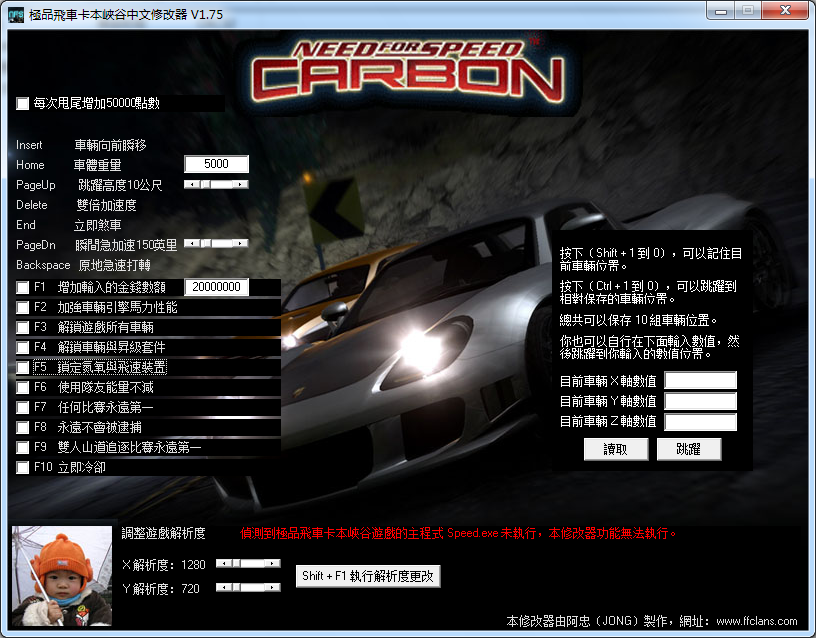
Task: Click the X 解析度 slider thumb
Action: point(237,563)
